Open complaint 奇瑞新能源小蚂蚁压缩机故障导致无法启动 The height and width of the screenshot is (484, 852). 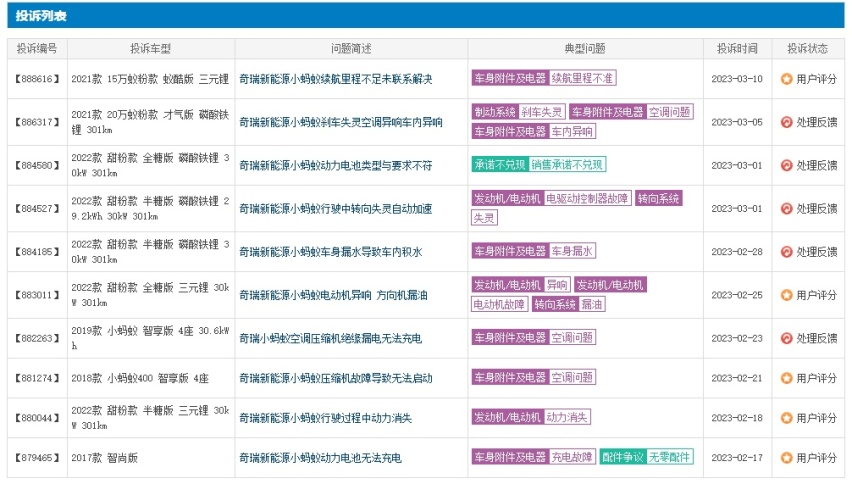(336, 378)
